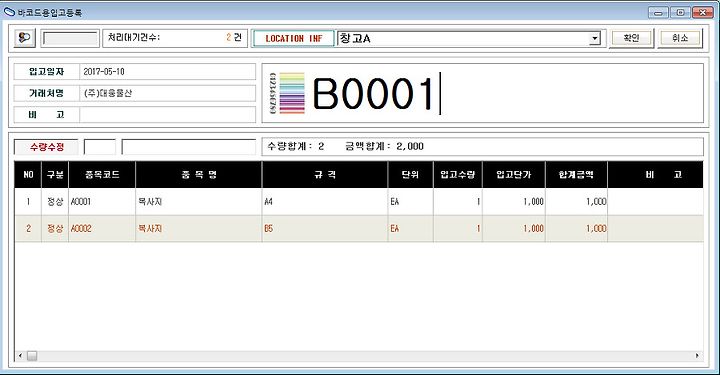Click the small quantity field beside 수량수정

[x=100, y=147]
